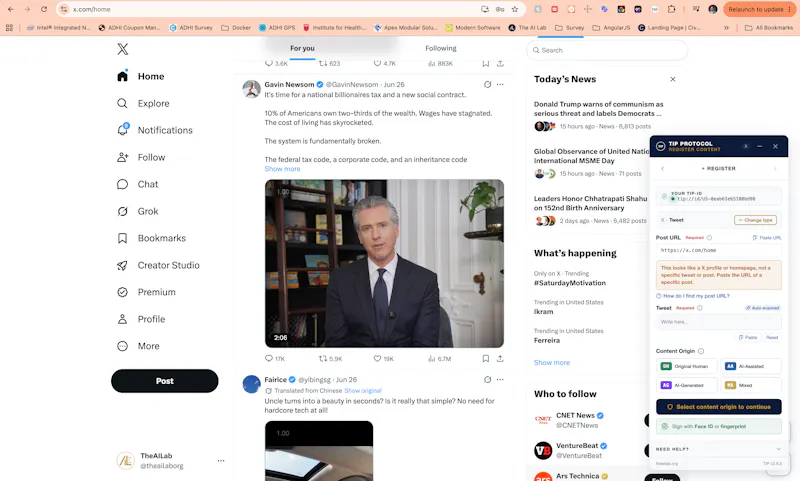Open Notifications in the sidebar
Viewport: 800px width, 481px height.
click(x=155, y=130)
